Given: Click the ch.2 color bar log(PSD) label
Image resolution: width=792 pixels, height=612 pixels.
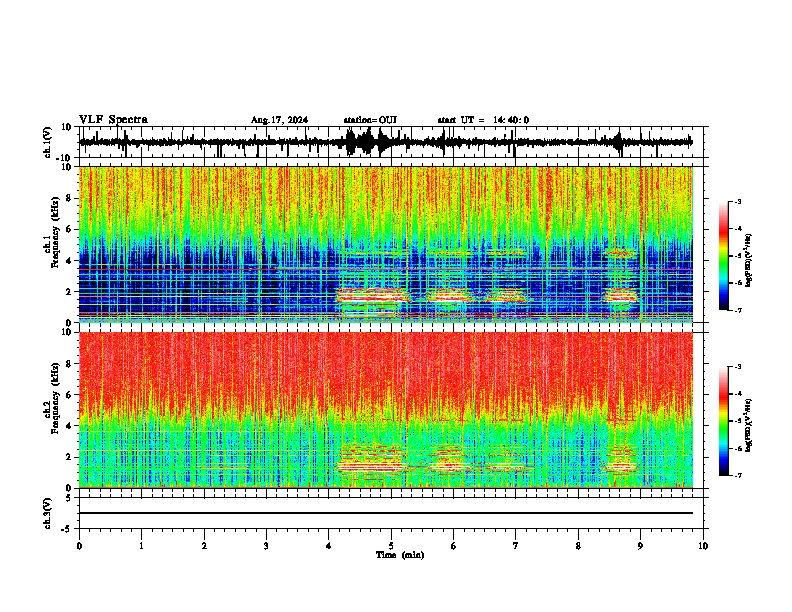Looking at the screenshot, I should (749, 425).
